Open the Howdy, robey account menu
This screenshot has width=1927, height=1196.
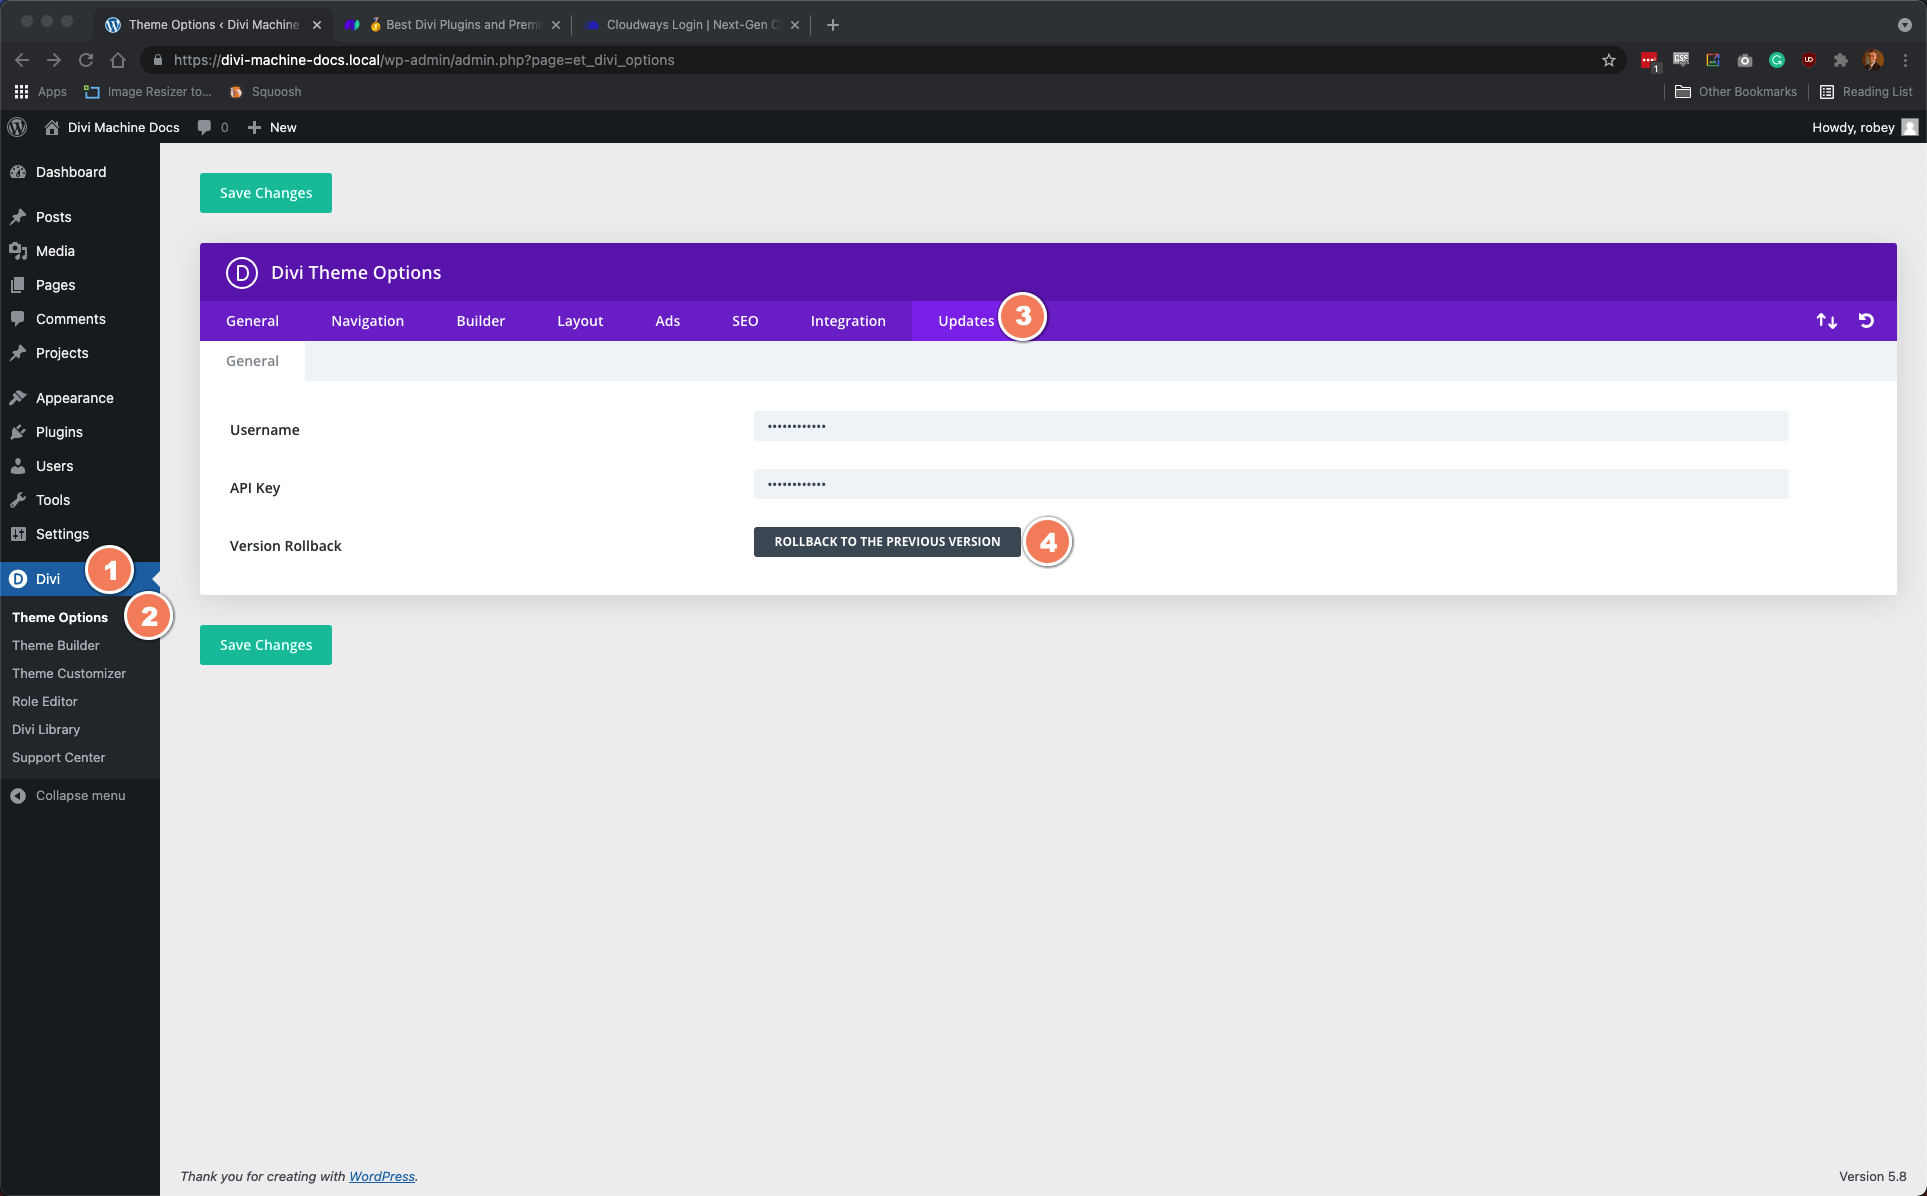pos(1864,127)
